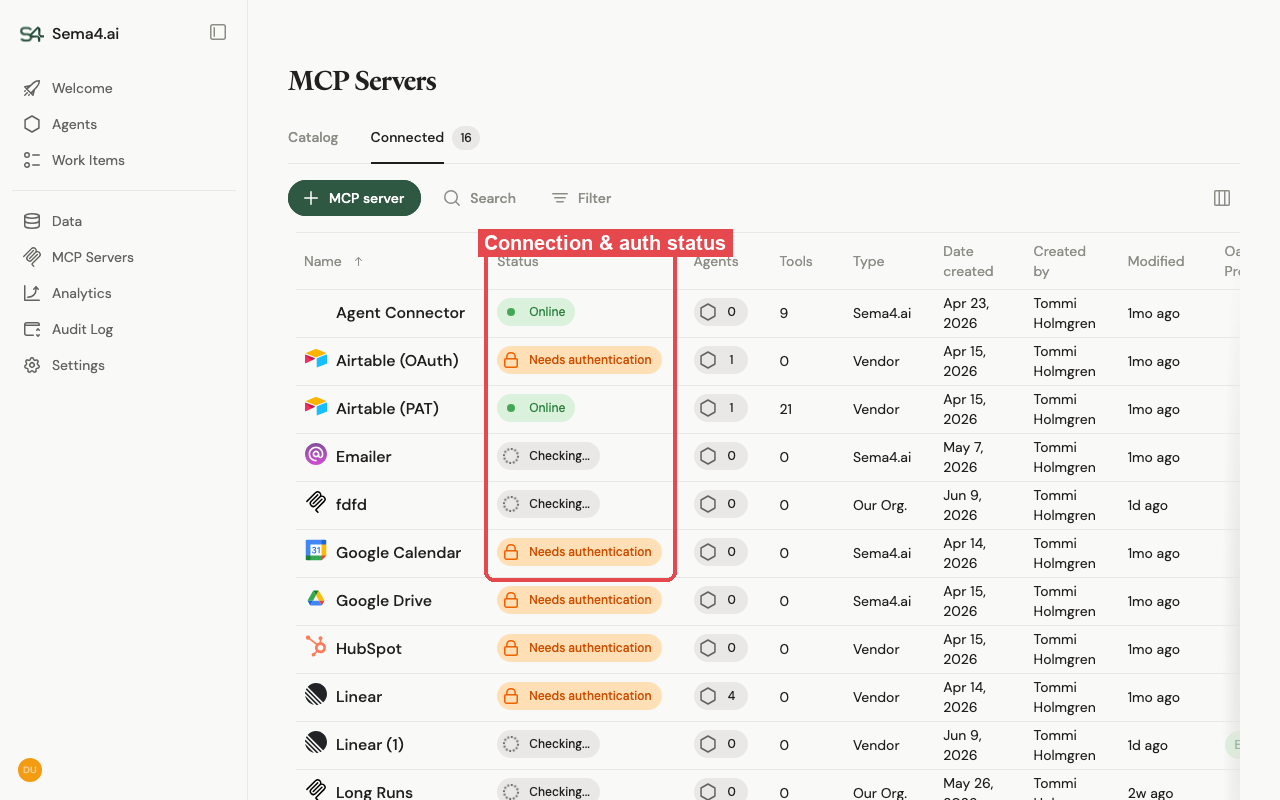
Task: Click the fdfd server icon
Action: point(316,503)
